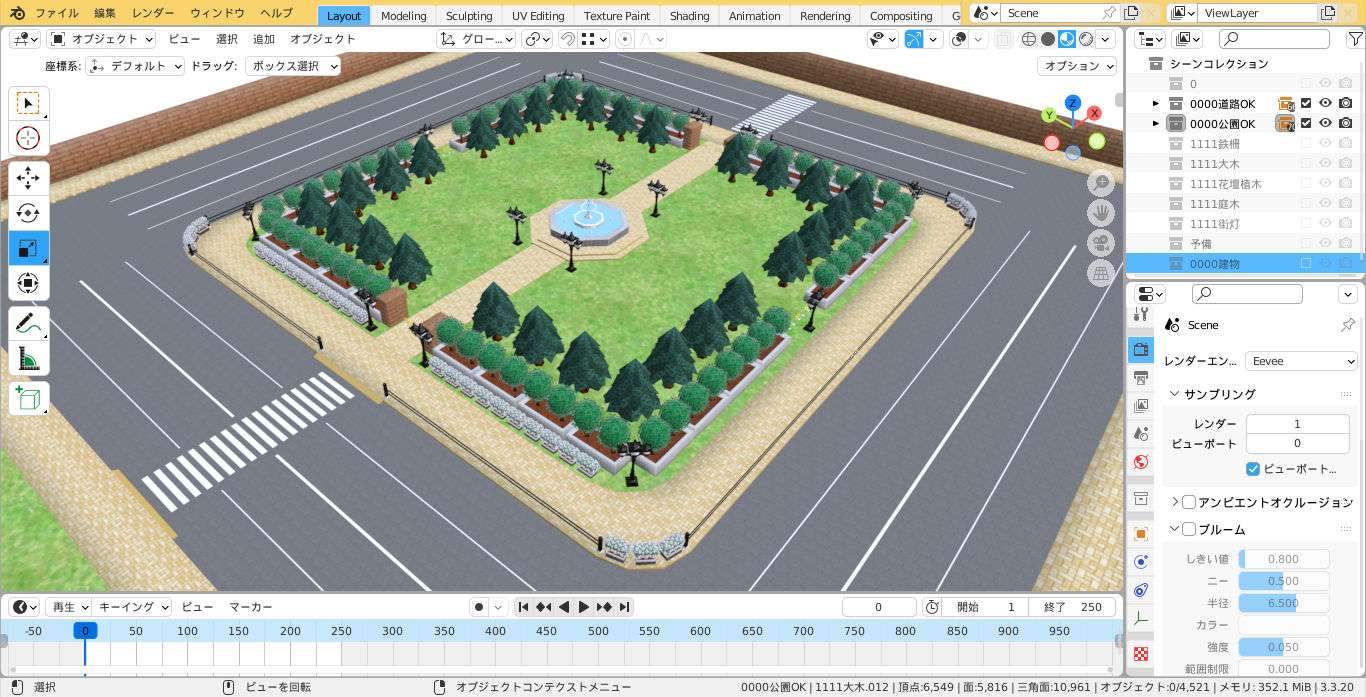Open the ボックス選択 drag dropdown

click(x=293, y=66)
